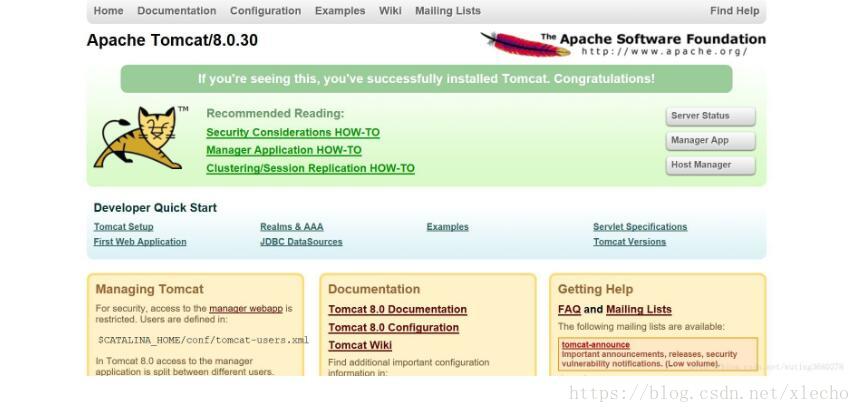Click the successfully installed Tomcat congratulations banner
This screenshot has height=413, width=860.
(426, 79)
